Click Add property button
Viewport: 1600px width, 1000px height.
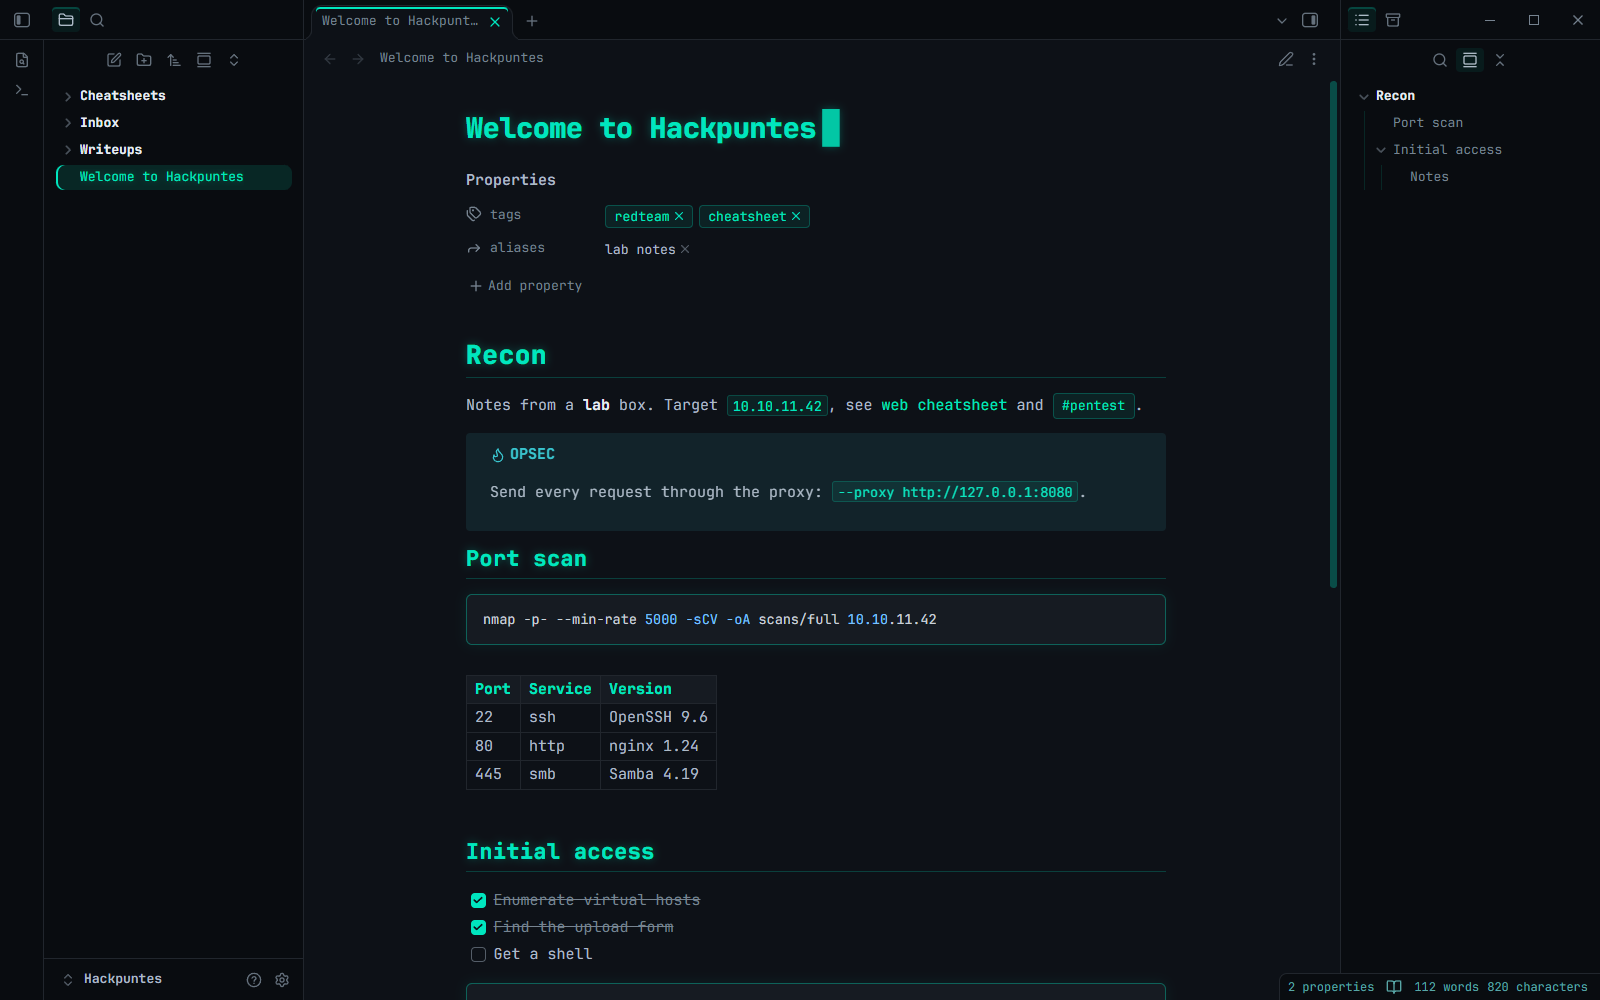pyautogui.click(x=526, y=286)
